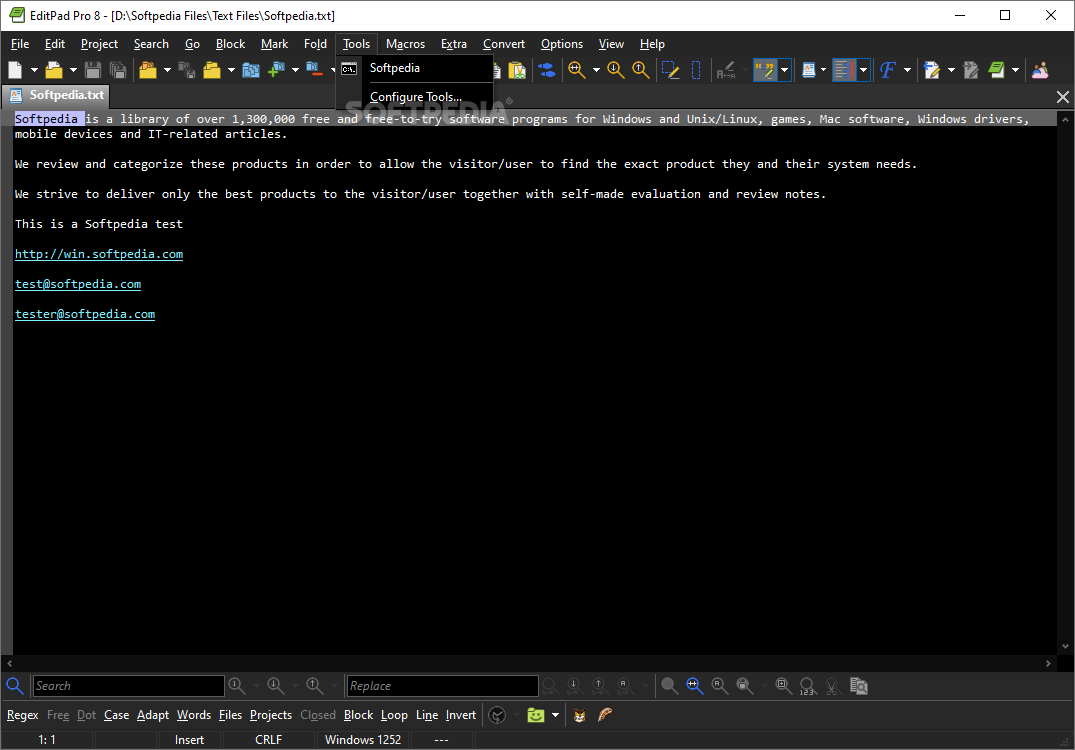The width and height of the screenshot is (1075, 750).
Task: Click the find next down-arrow magnifier
Action: click(x=616, y=70)
